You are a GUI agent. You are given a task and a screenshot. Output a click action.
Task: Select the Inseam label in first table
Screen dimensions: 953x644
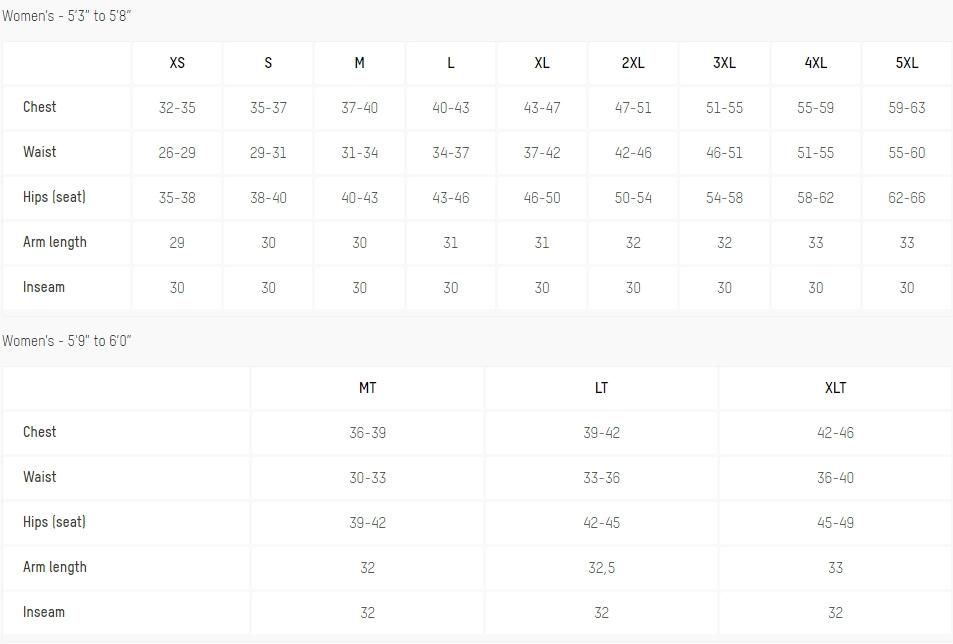(x=44, y=287)
